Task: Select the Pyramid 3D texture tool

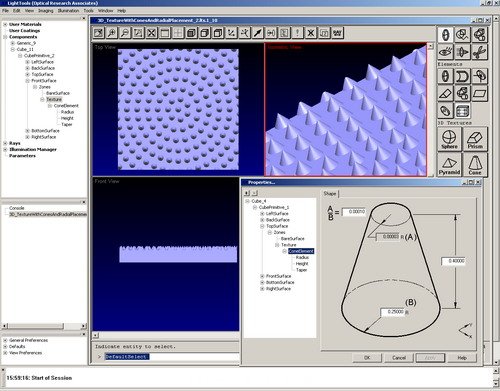Action: [449, 165]
